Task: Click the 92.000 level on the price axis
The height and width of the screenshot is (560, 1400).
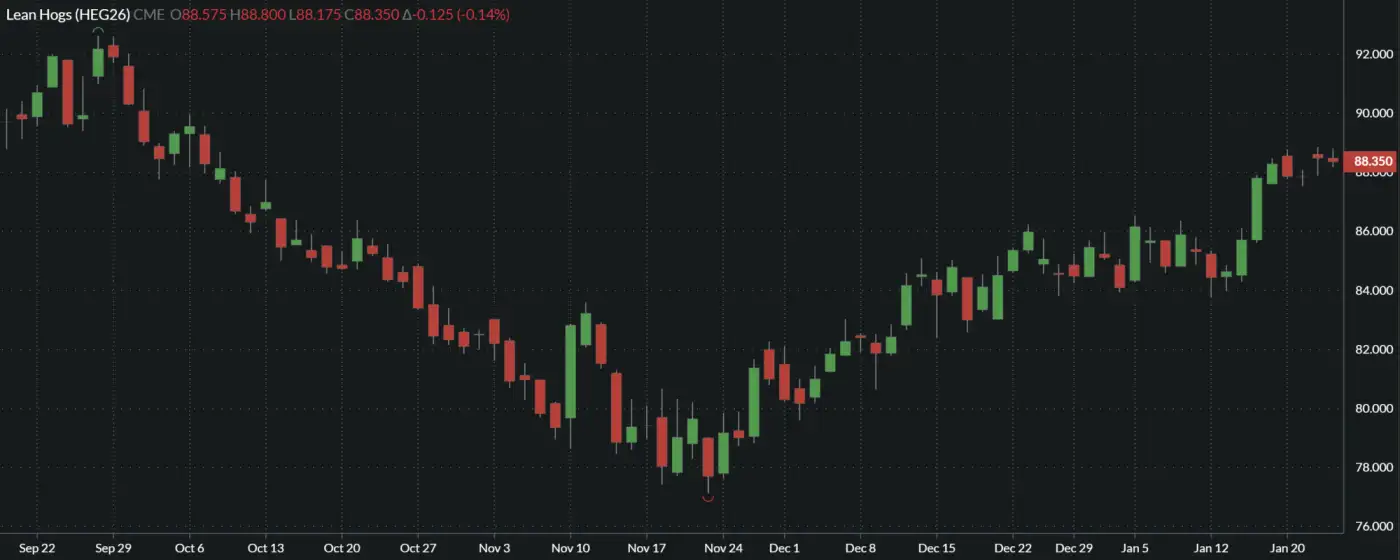Action: [x=1372, y=54]
